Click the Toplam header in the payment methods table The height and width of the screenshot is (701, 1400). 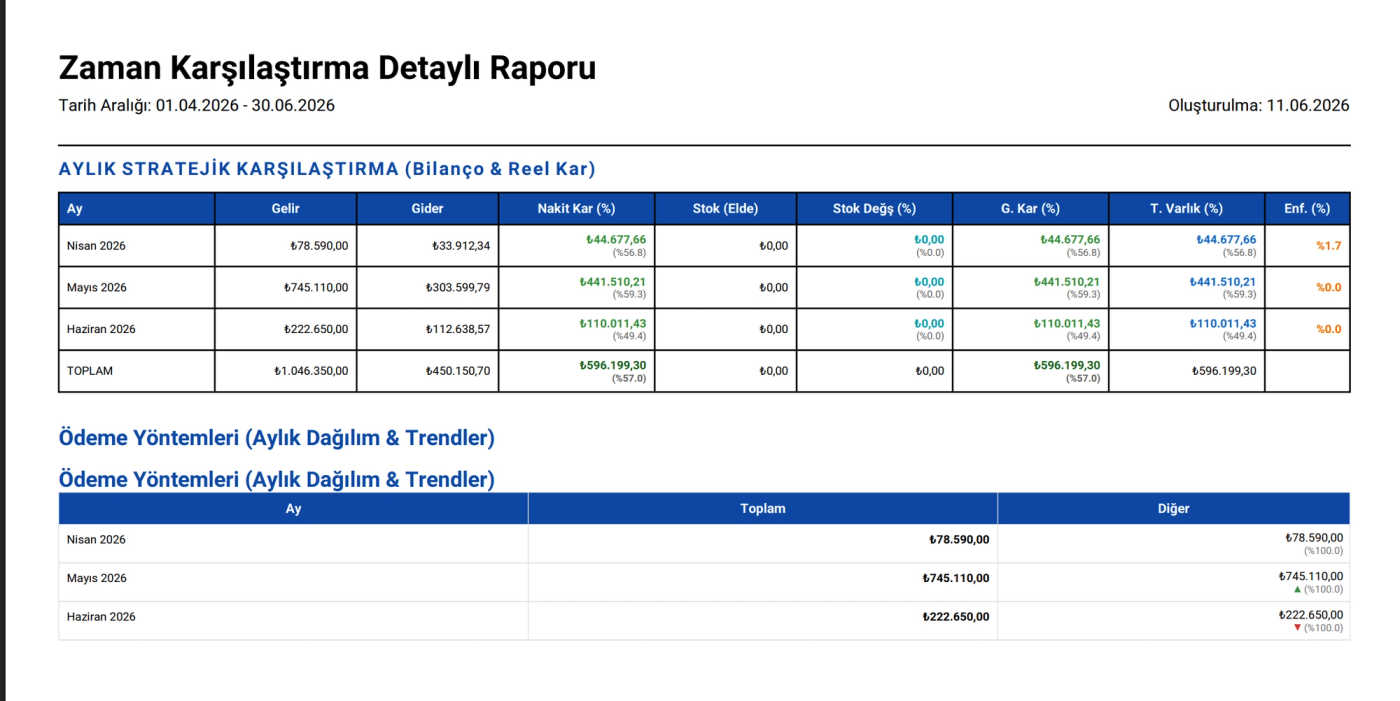(763, 509)
